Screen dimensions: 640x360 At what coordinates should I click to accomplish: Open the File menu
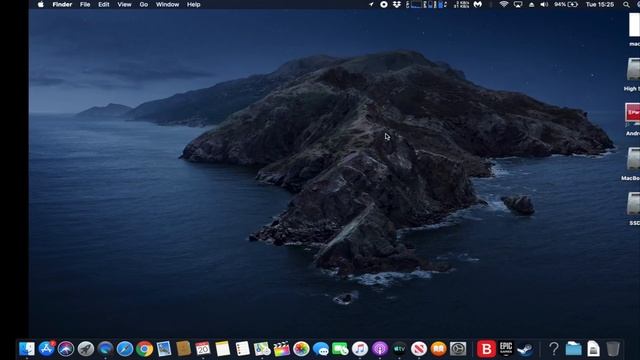tap(85, 4)
